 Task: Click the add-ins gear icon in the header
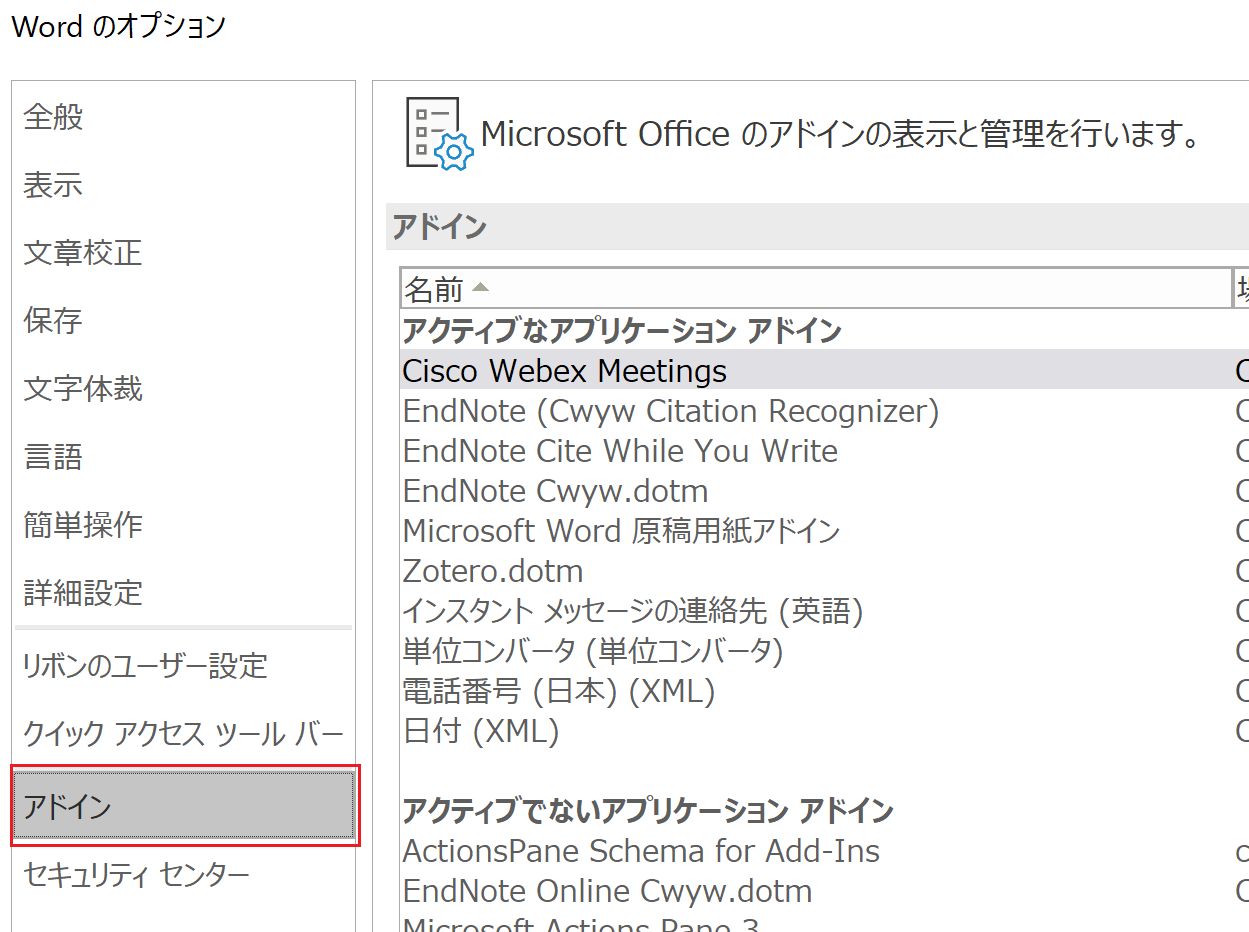pyautogui.click(x=439, y=134)
